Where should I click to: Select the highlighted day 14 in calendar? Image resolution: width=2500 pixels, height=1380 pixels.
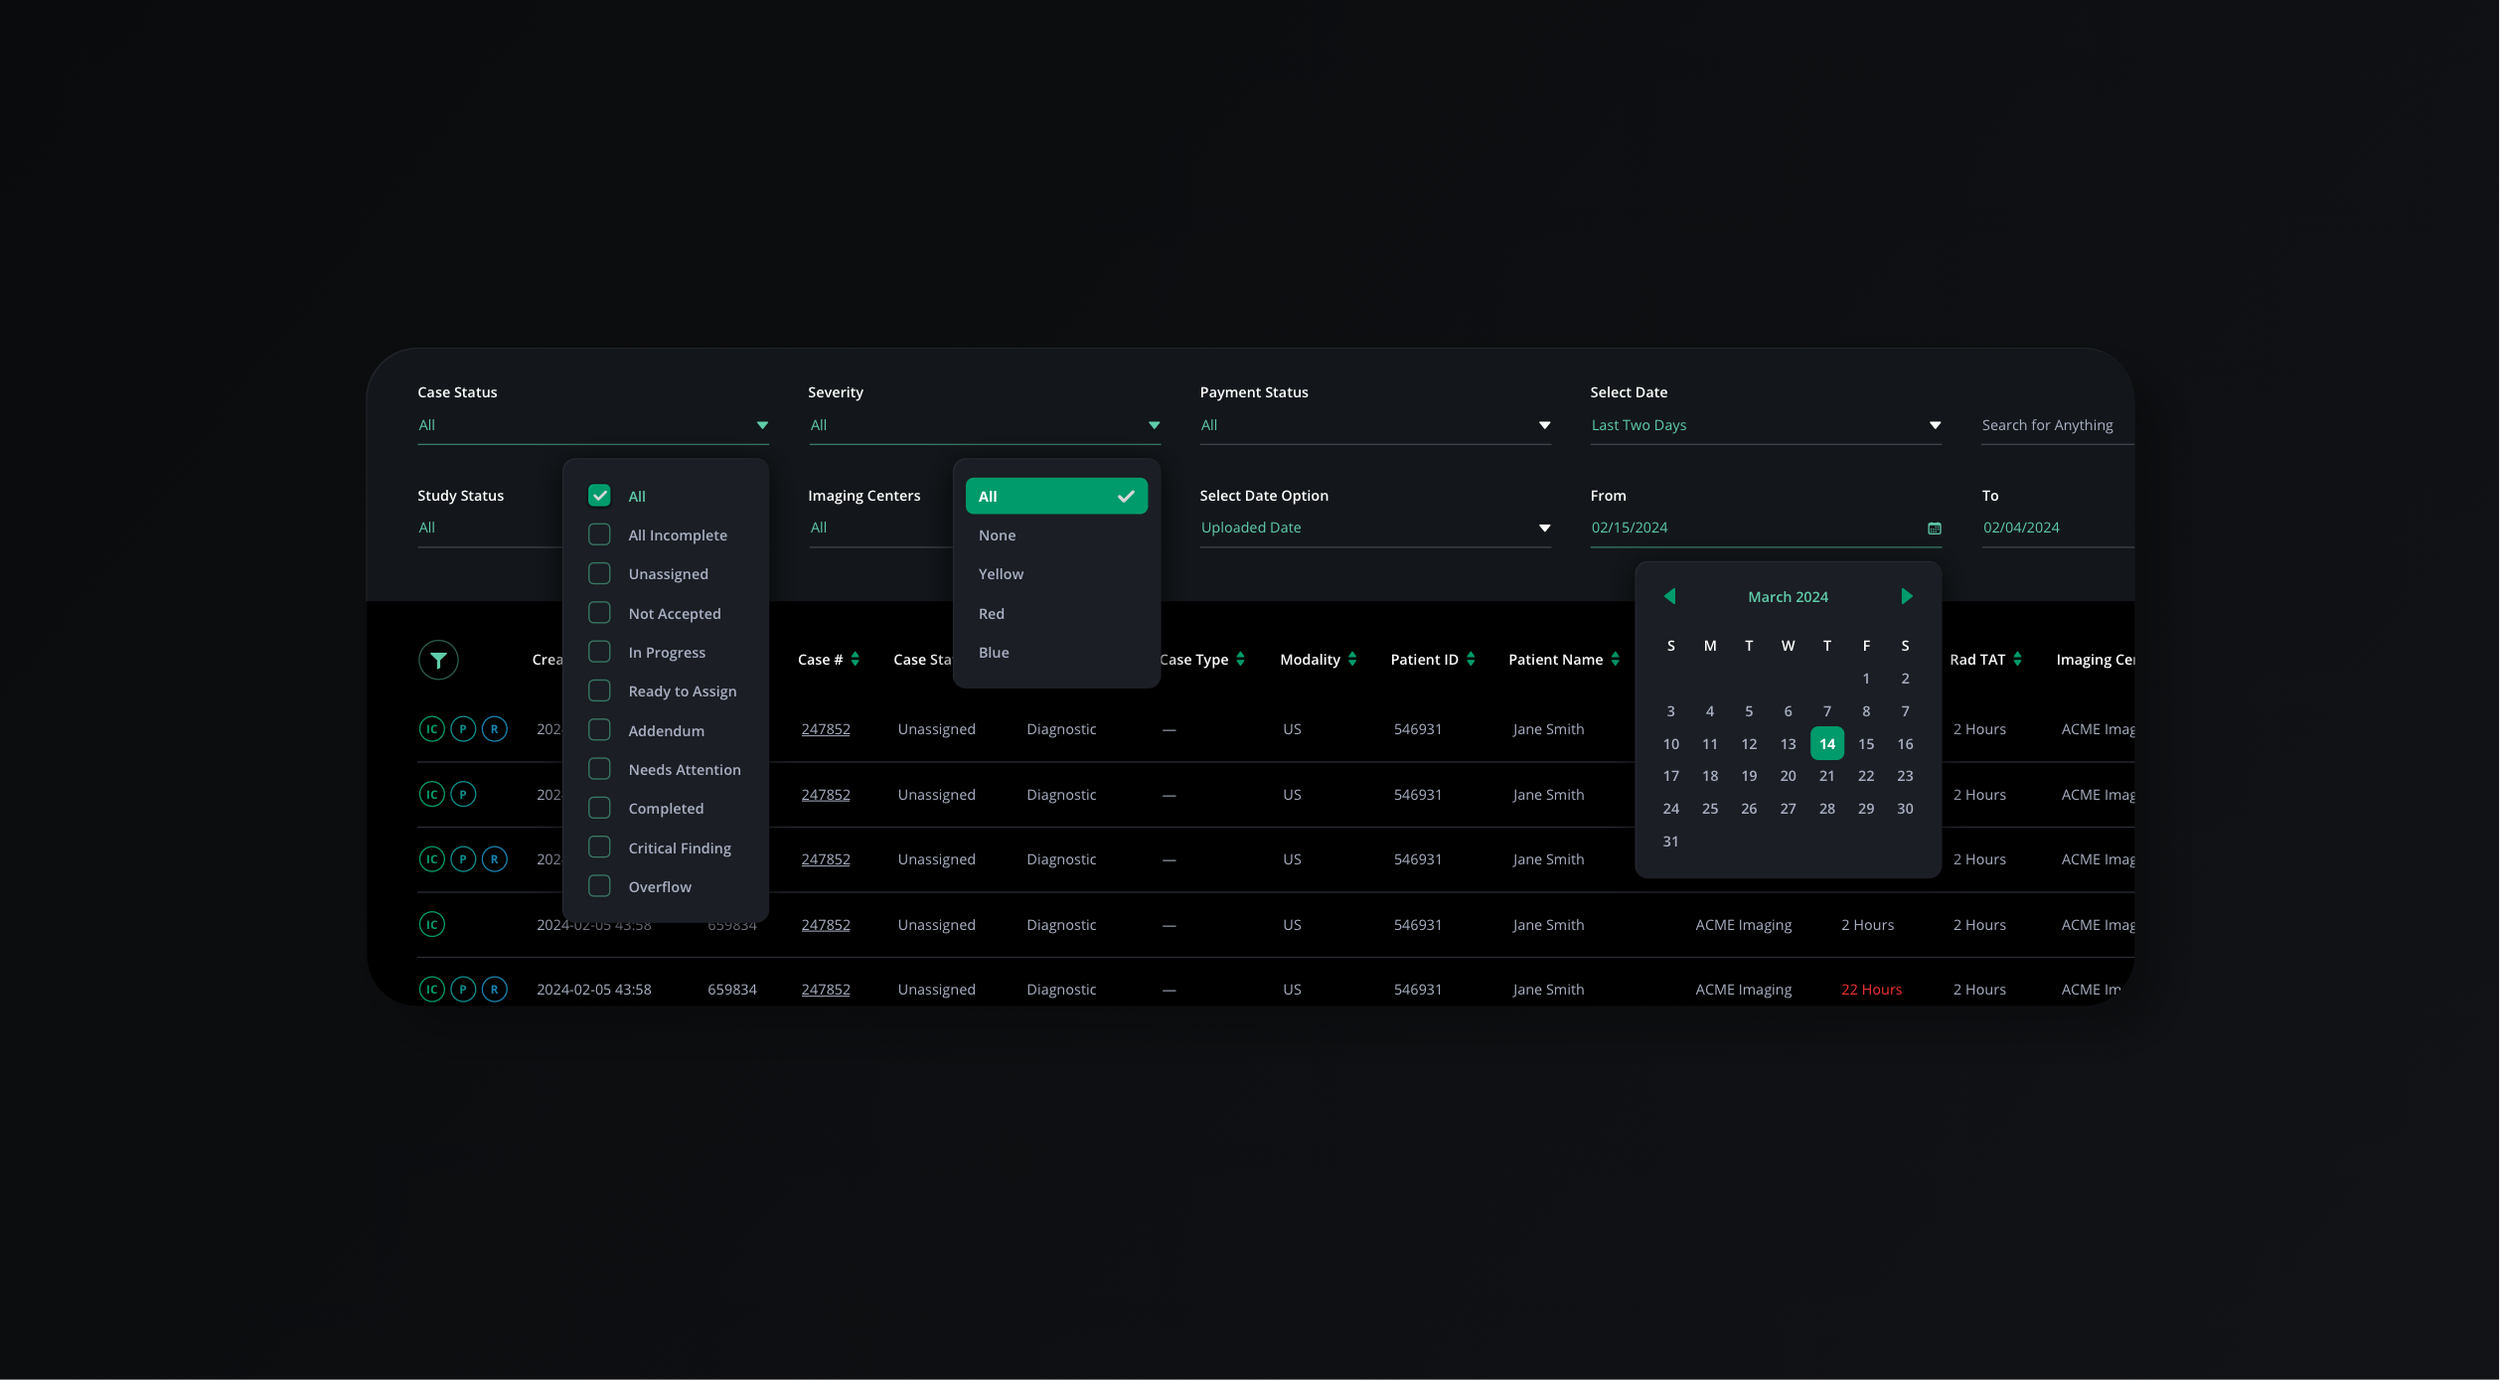(x=1826, y=744)
